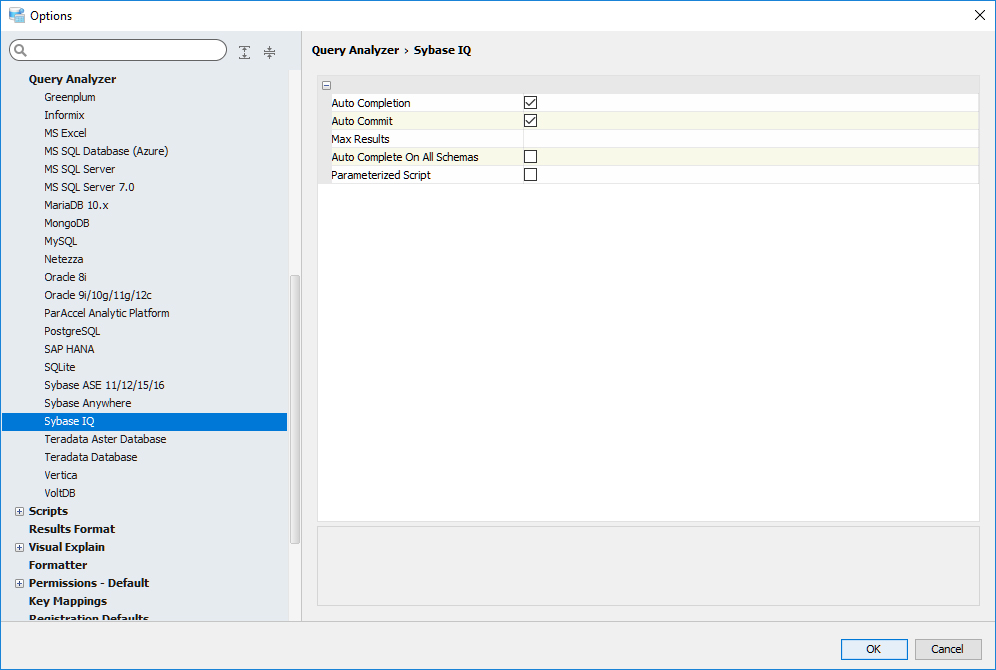Click the collapse all tree icon

pyautogui.click(x=269, y=52)
